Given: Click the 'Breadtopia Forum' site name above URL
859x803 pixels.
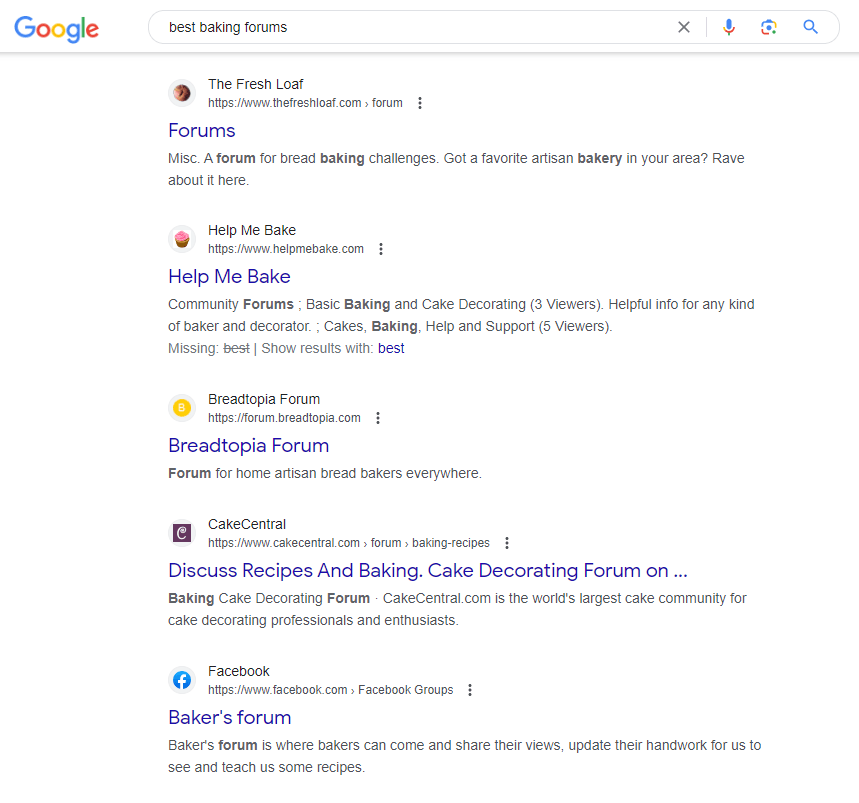Looking at the screenshot, I should (264, 399).
